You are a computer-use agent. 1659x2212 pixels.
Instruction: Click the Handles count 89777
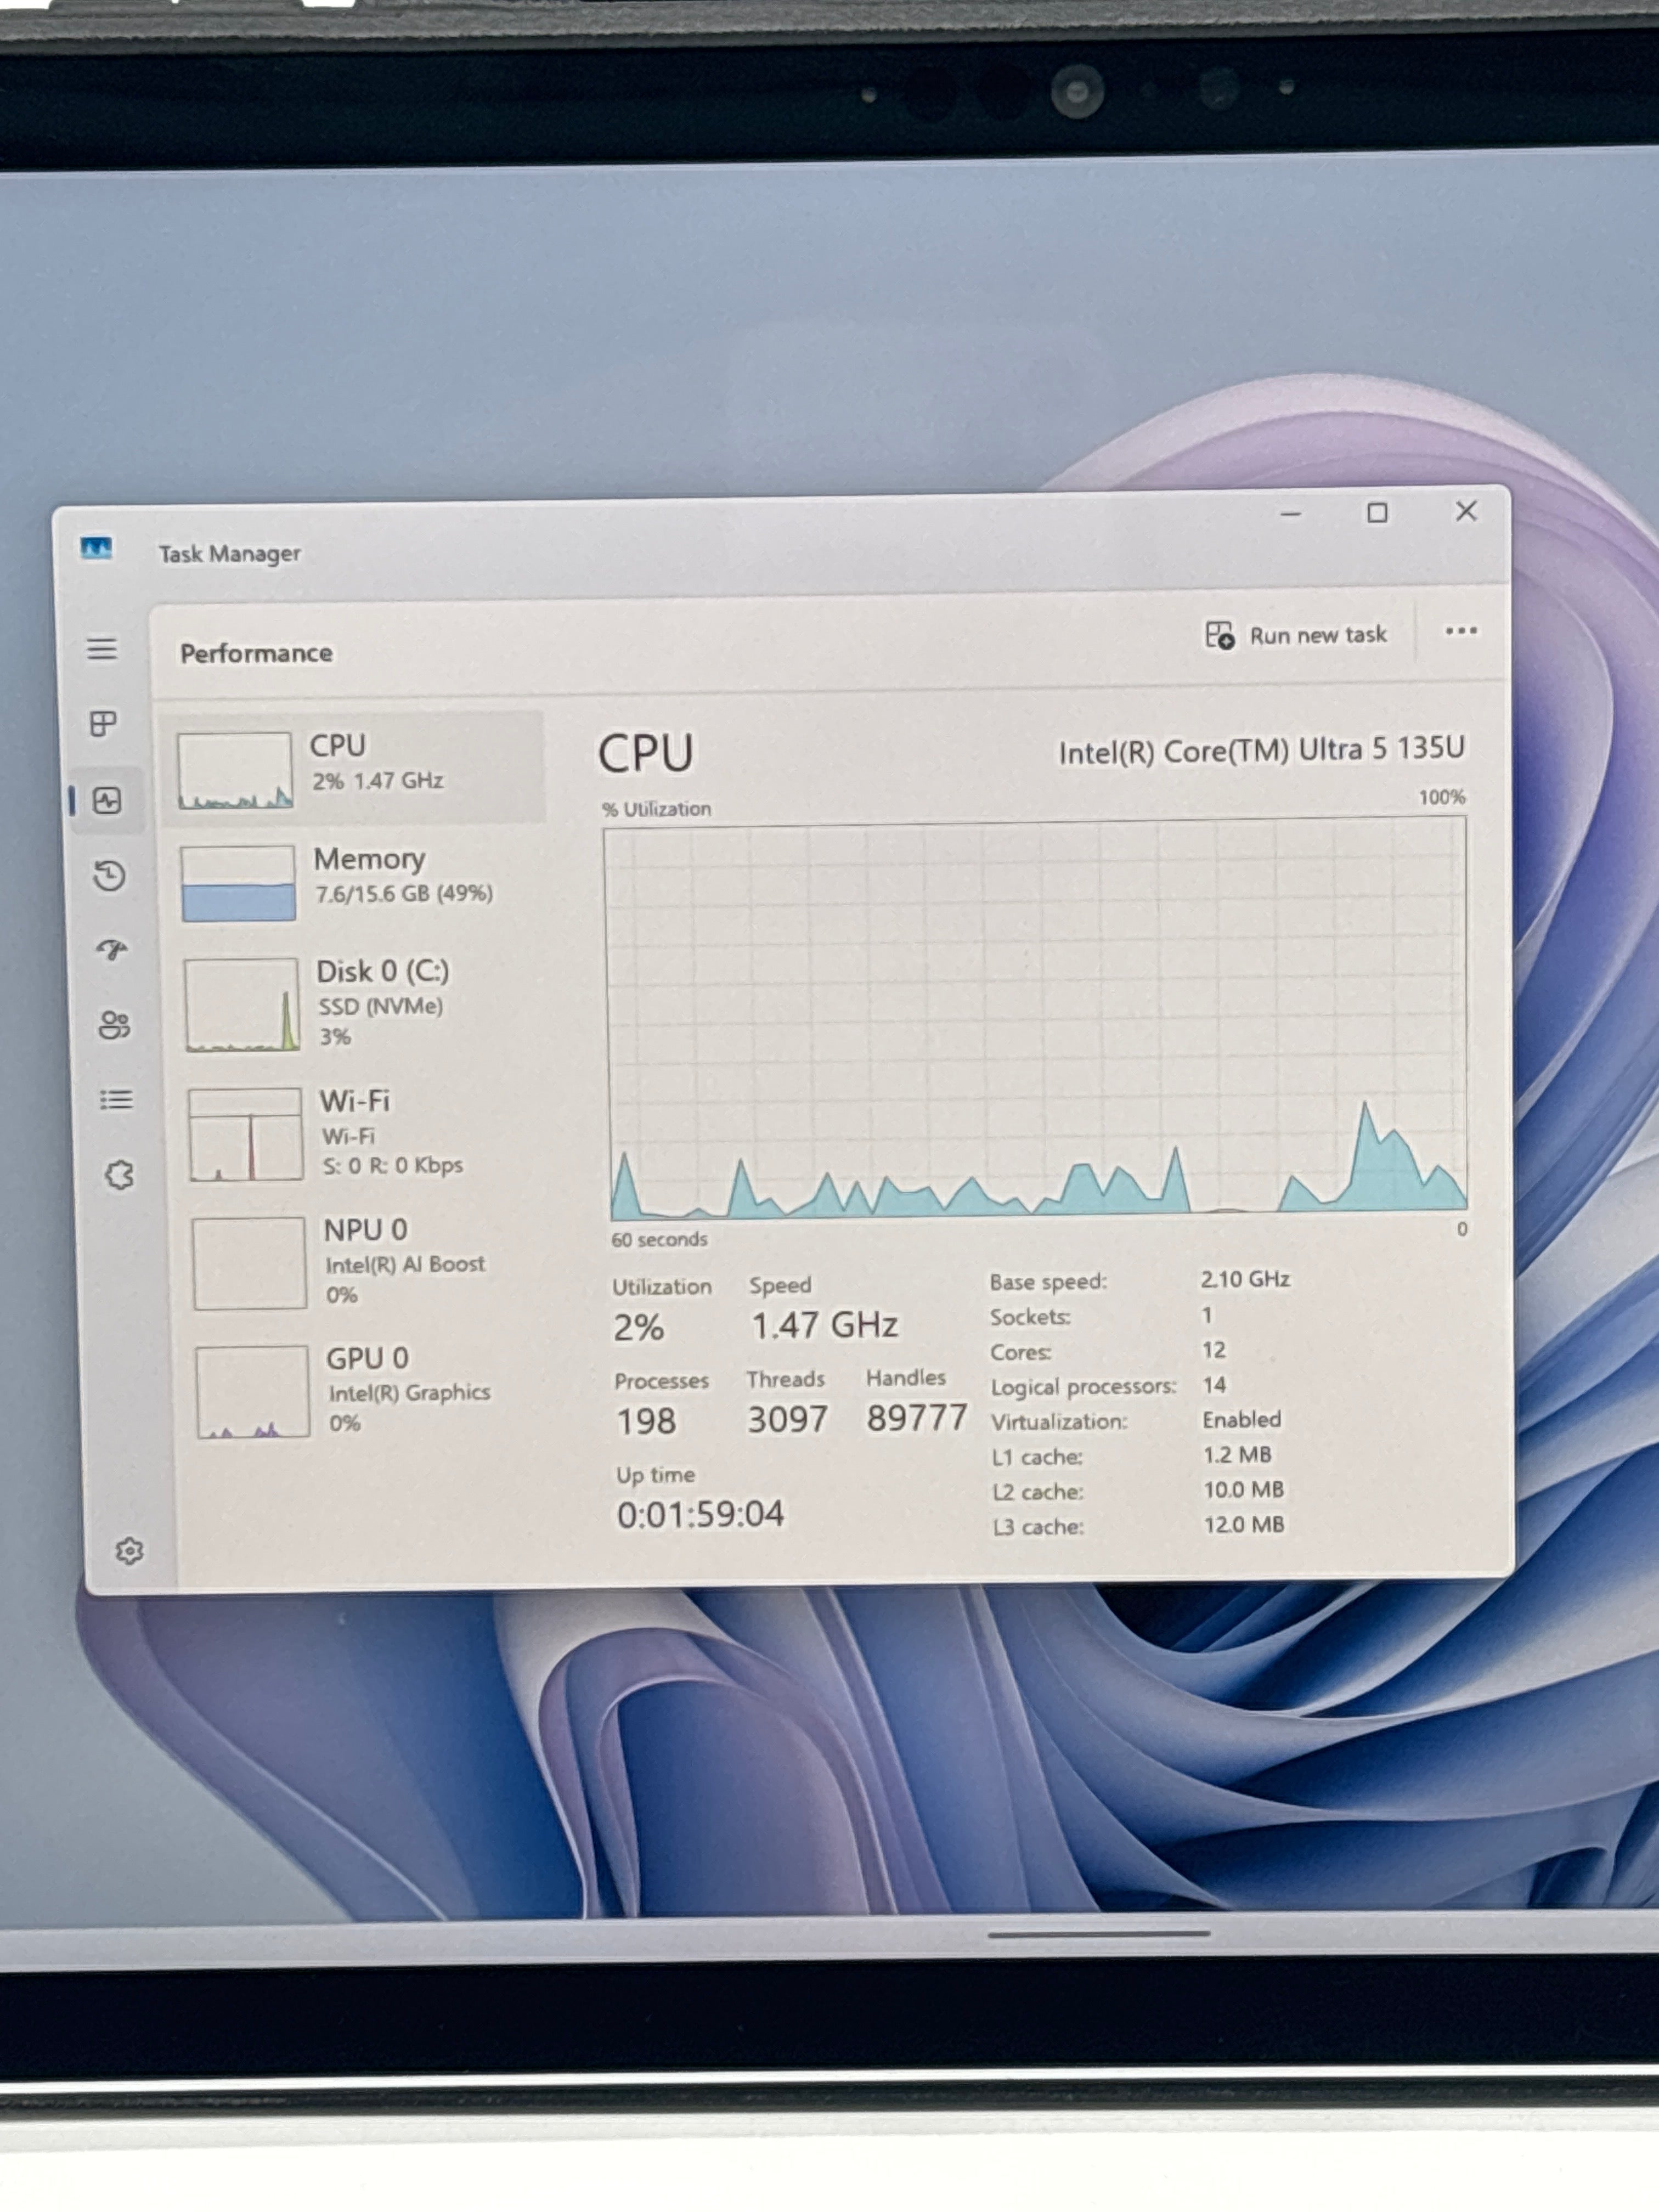(917, 1417)
